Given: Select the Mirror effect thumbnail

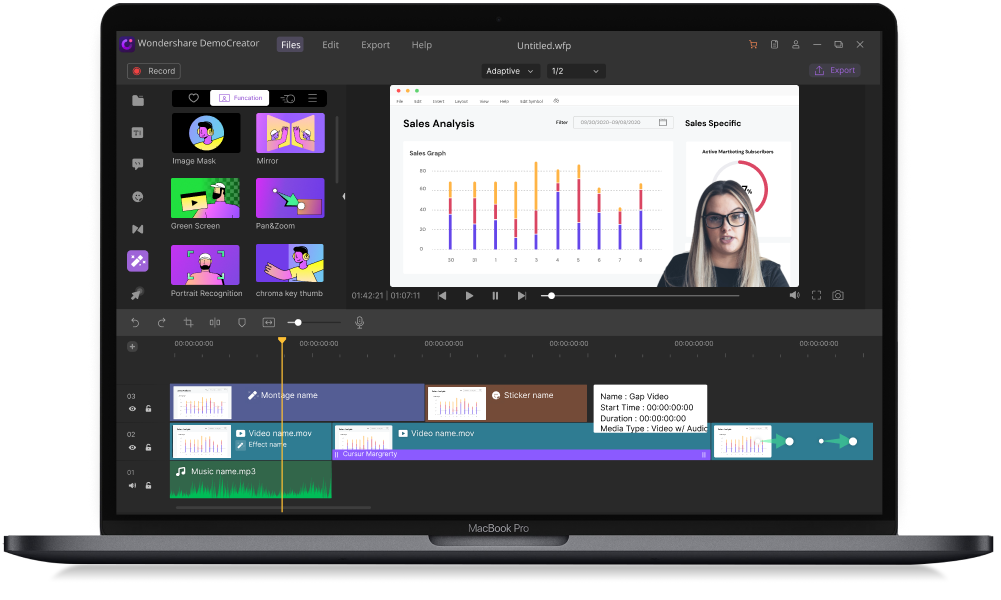Looking at the screenshot, I should tap(290, 133).
